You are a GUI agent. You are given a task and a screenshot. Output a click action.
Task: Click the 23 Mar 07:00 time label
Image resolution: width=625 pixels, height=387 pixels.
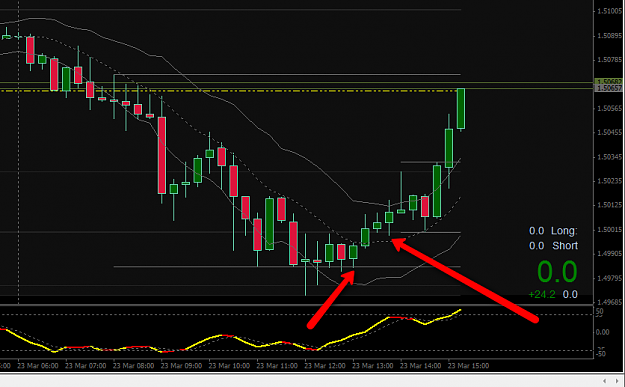[86, 365]
